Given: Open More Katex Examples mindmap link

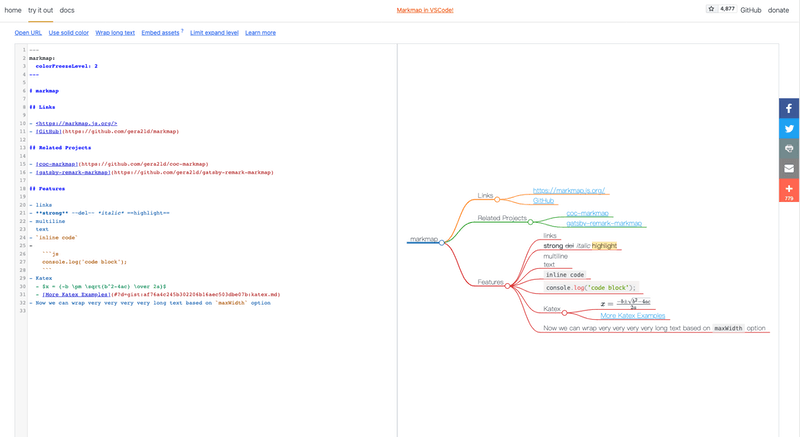Looking at the screenshot, I should click(633, 316).
